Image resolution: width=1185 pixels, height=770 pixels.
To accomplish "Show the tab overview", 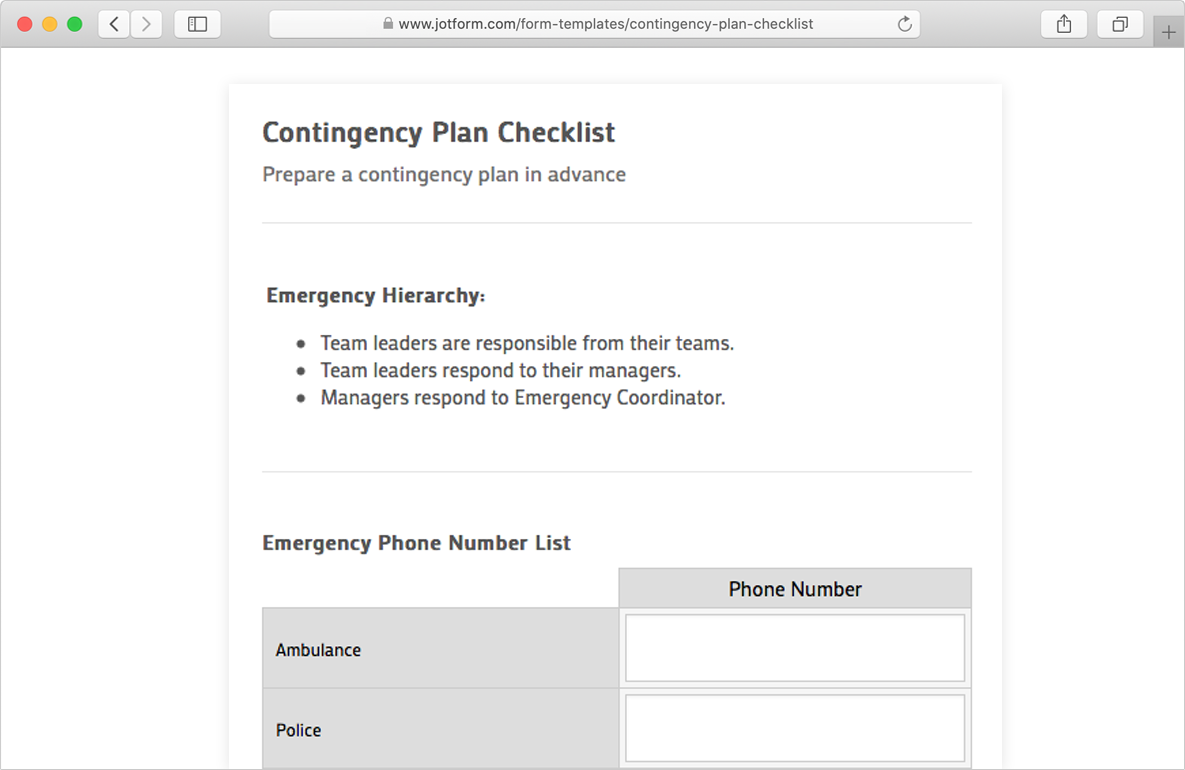I will point(1120,24).
